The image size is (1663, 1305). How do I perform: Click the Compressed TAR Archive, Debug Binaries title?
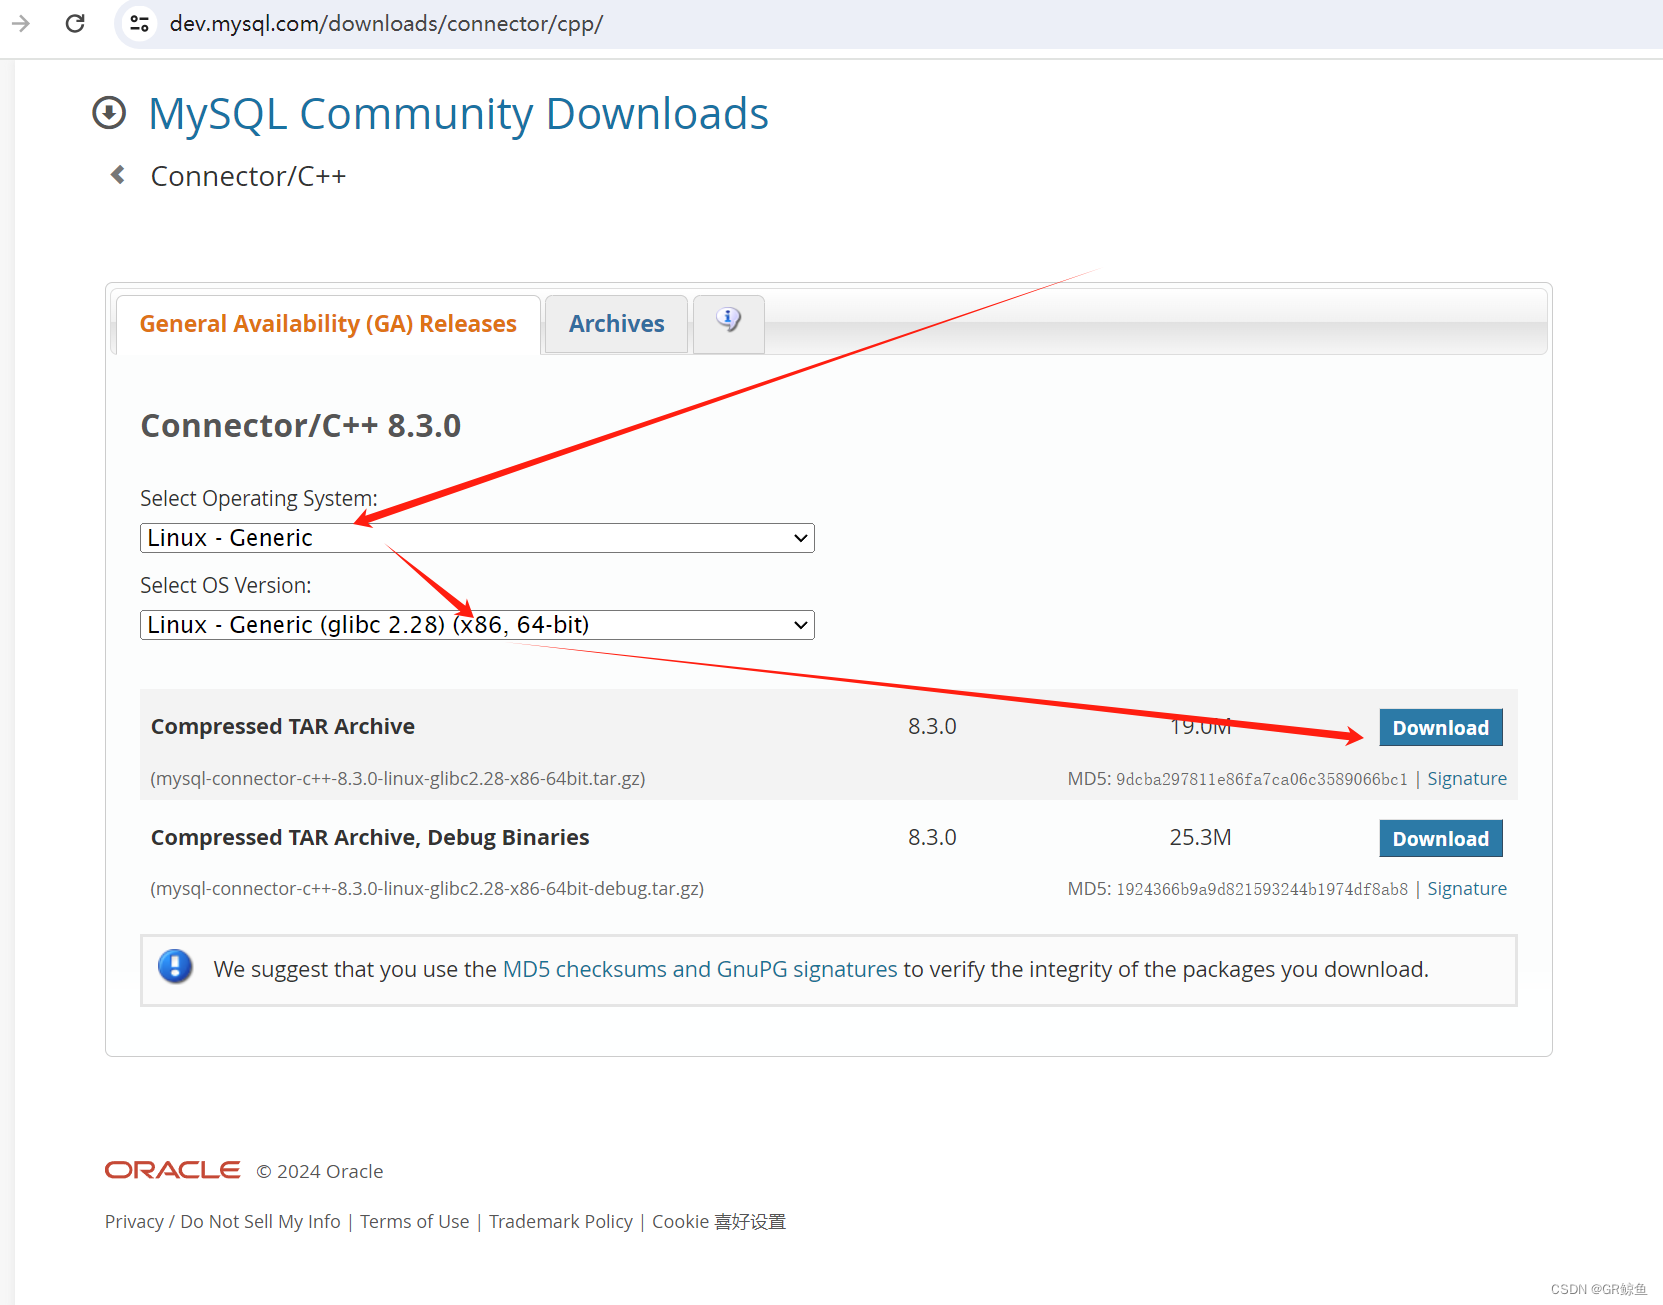370,838
